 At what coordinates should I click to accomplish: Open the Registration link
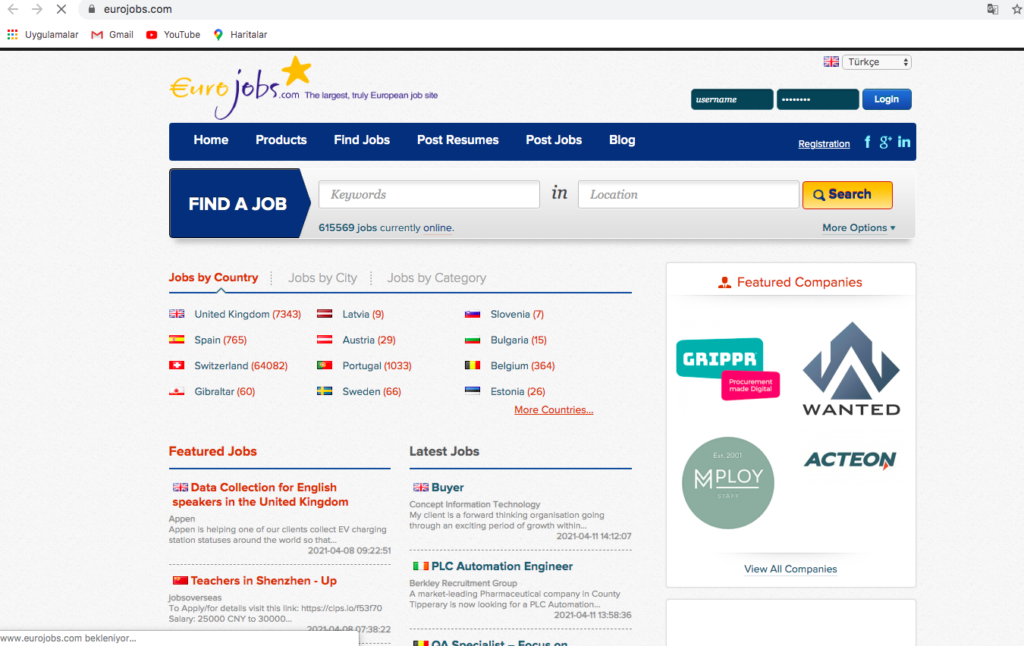point(824,144)
